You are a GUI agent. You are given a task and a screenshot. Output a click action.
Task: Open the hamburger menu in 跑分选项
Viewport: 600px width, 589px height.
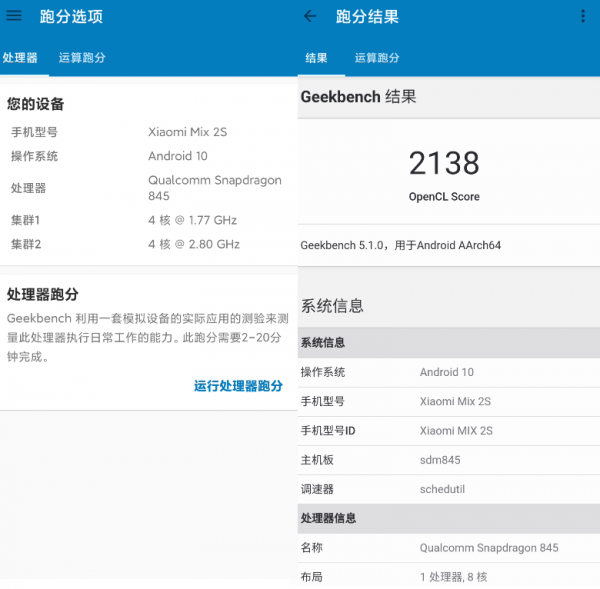click(14, 16)
